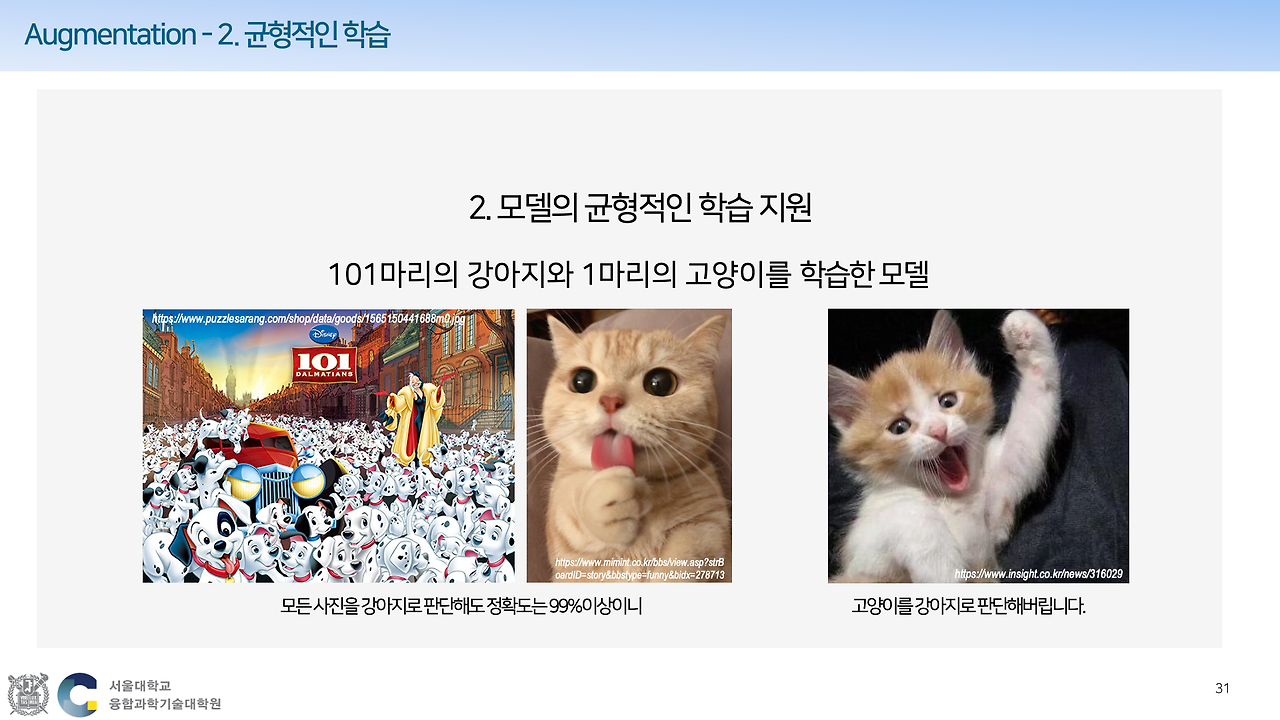Viewport: 1280px width, 720px height.
Task: Click the red car headlights in the poster
Action: pos(243,481)
